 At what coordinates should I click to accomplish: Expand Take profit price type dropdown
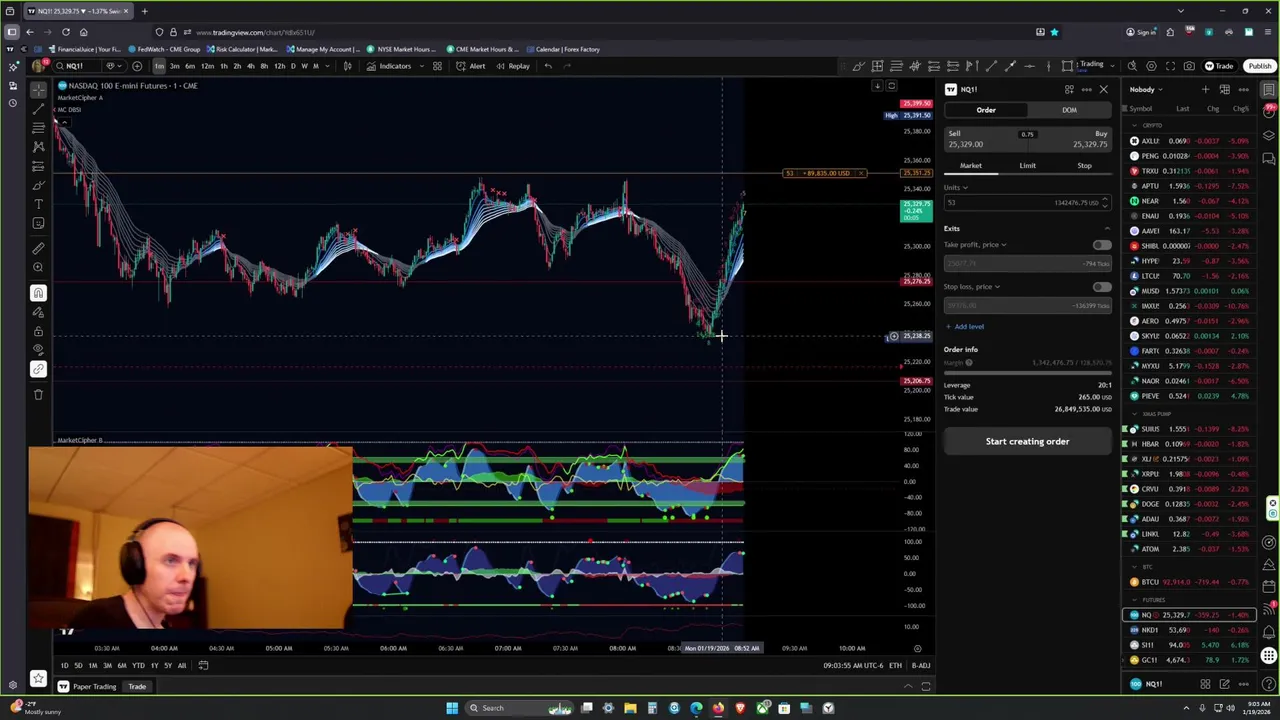975,245
